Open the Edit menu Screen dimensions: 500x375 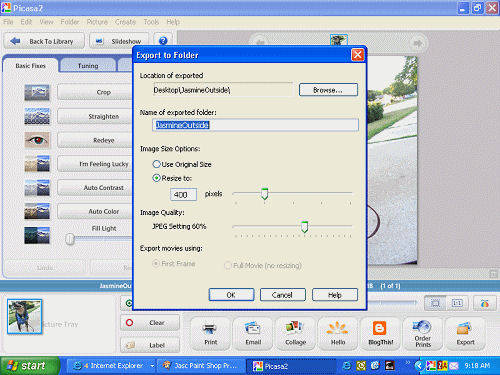click(x=26, y=22)
